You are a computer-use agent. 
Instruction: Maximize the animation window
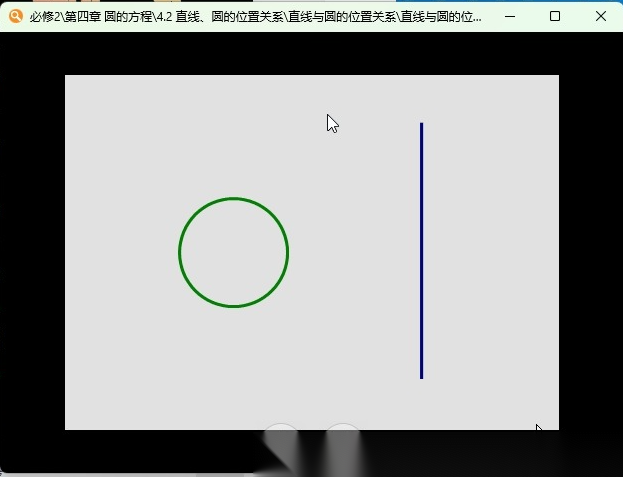555,16
